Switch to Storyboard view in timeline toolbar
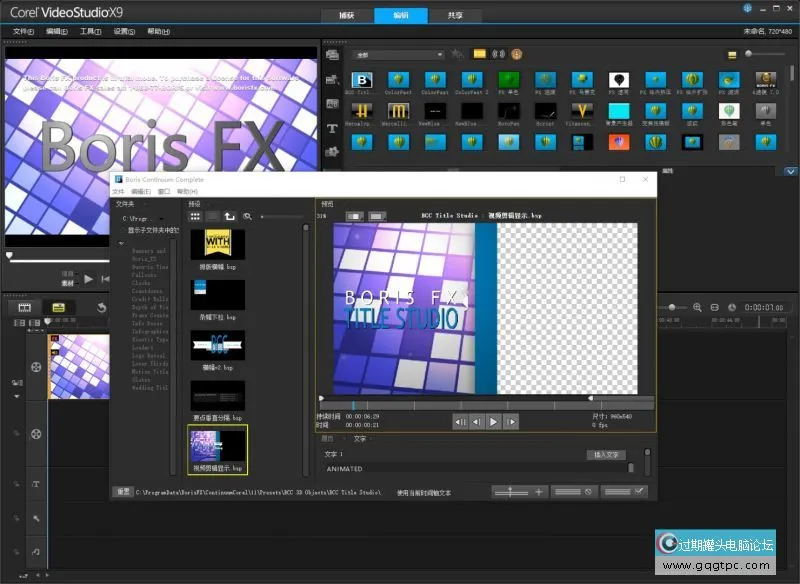 point(25,307)
